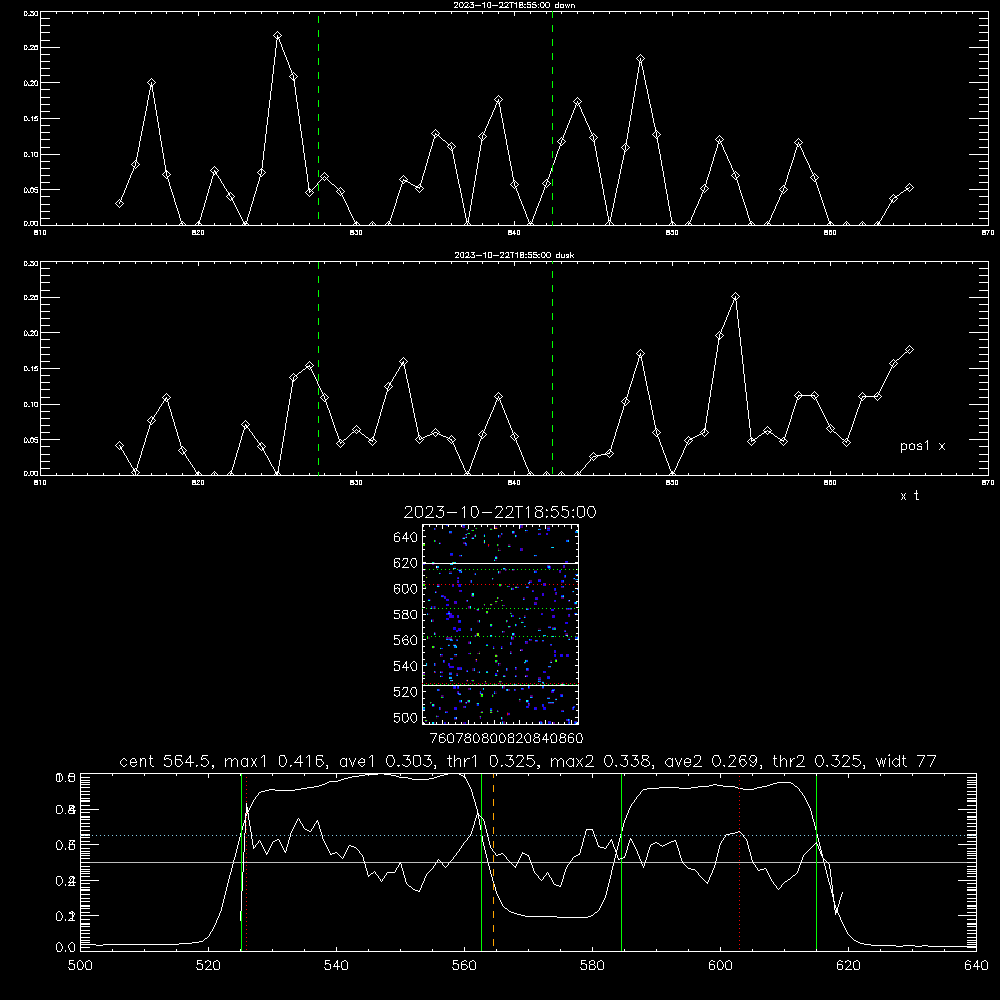Viewport: 1000px width, 1000px height.
Task: Click 'widt 77' in the statistics line
Action: [x=906, y=761]
